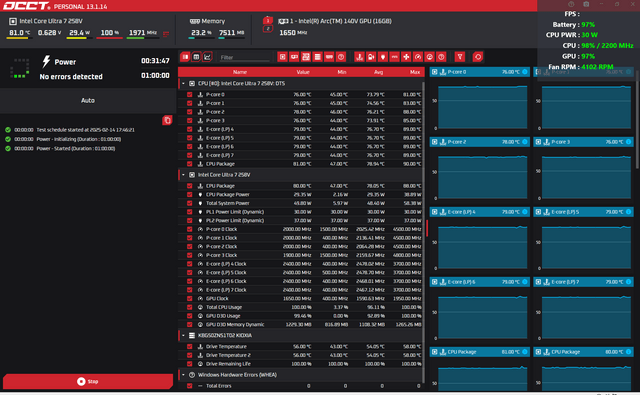640x395 pixels.
Task: Uncheck the Drive Remaining Life checkbox
Action: click(x=189, y=364)
